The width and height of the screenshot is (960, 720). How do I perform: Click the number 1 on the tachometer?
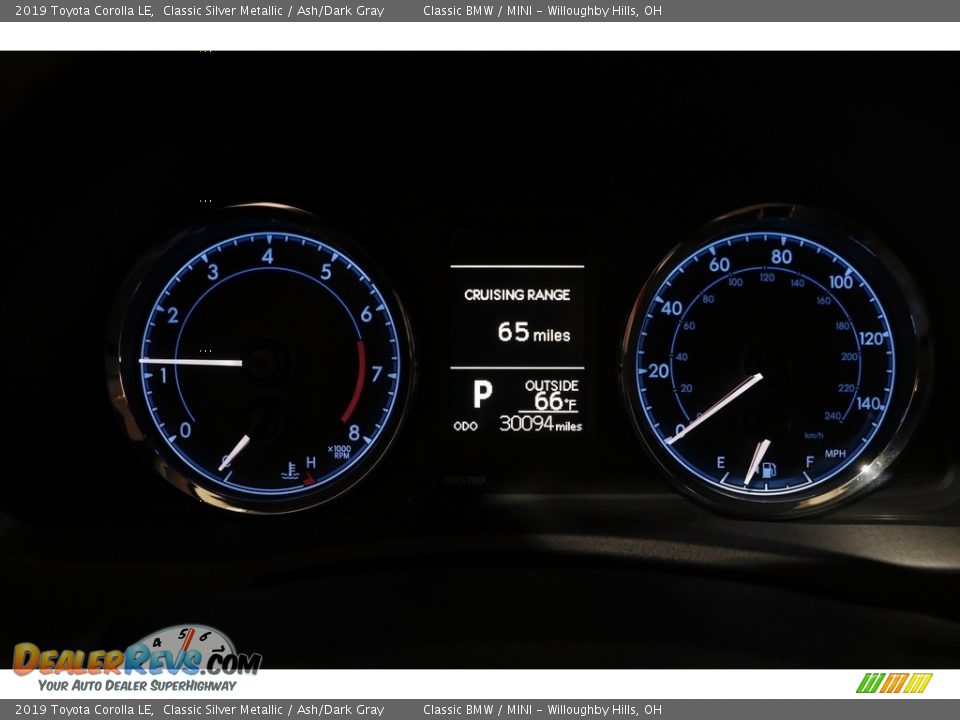tap(163, 375)
